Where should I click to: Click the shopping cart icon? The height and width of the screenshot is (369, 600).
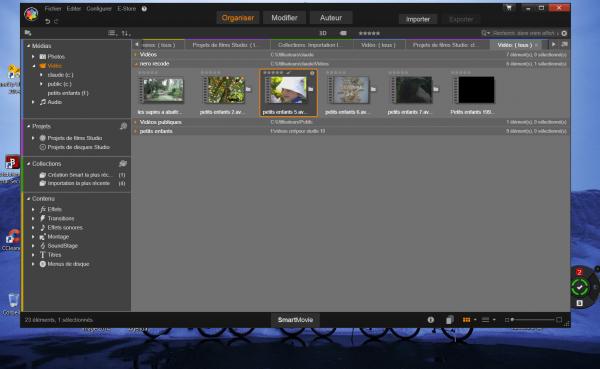pos(509,8)
